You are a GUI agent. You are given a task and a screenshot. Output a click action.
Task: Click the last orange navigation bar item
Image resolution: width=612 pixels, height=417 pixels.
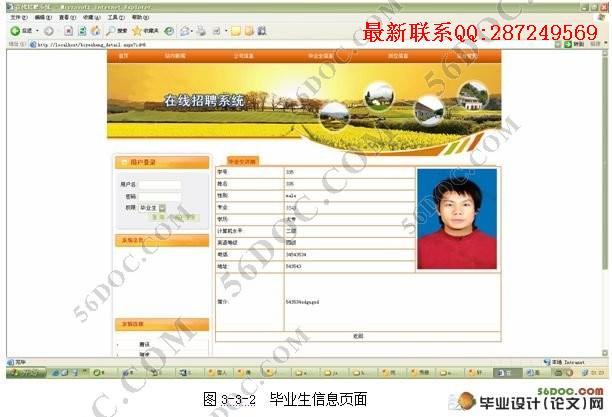tap(467, 56)
